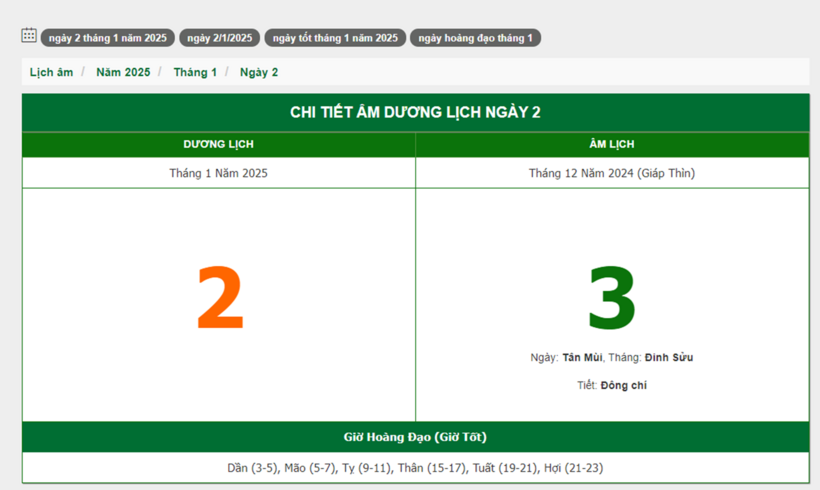Click the "Giờ Hoàng Đạo (Giờ Tốt)" section header
This screenshot has height=490, width=820.
pos(415,437)
